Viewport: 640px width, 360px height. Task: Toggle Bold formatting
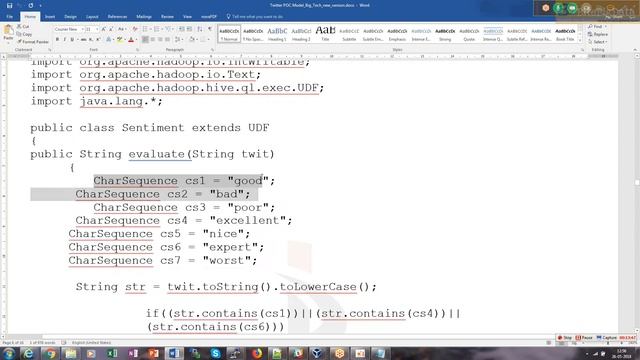pos(57,40)
